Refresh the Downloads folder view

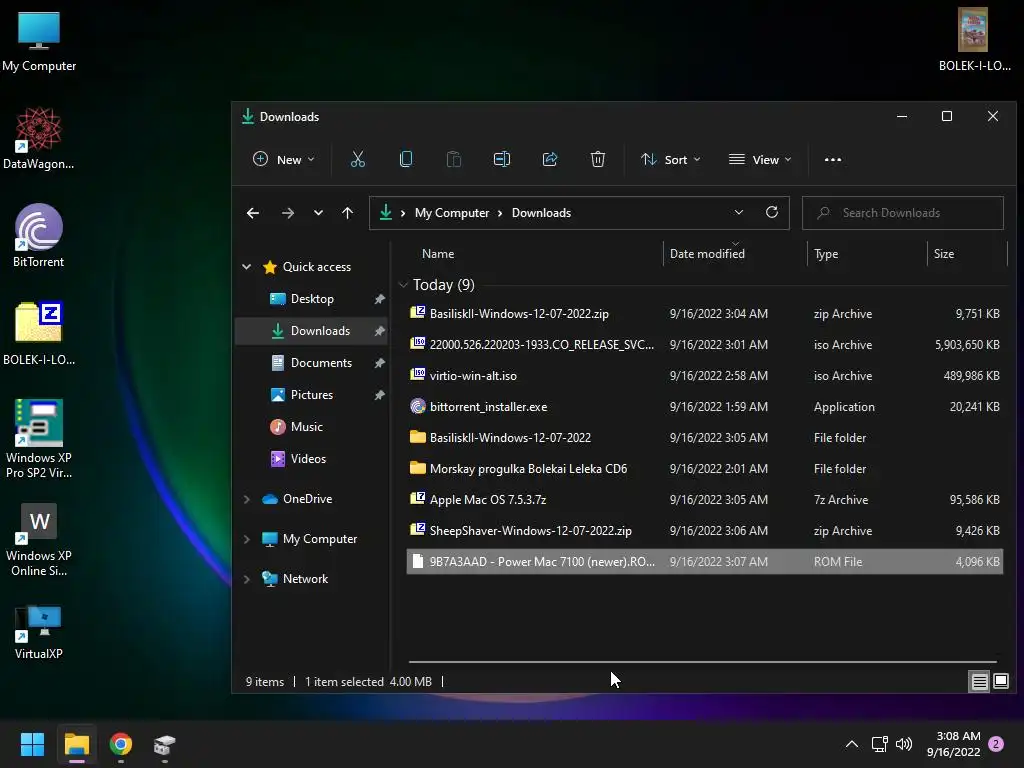pos(771,212)
